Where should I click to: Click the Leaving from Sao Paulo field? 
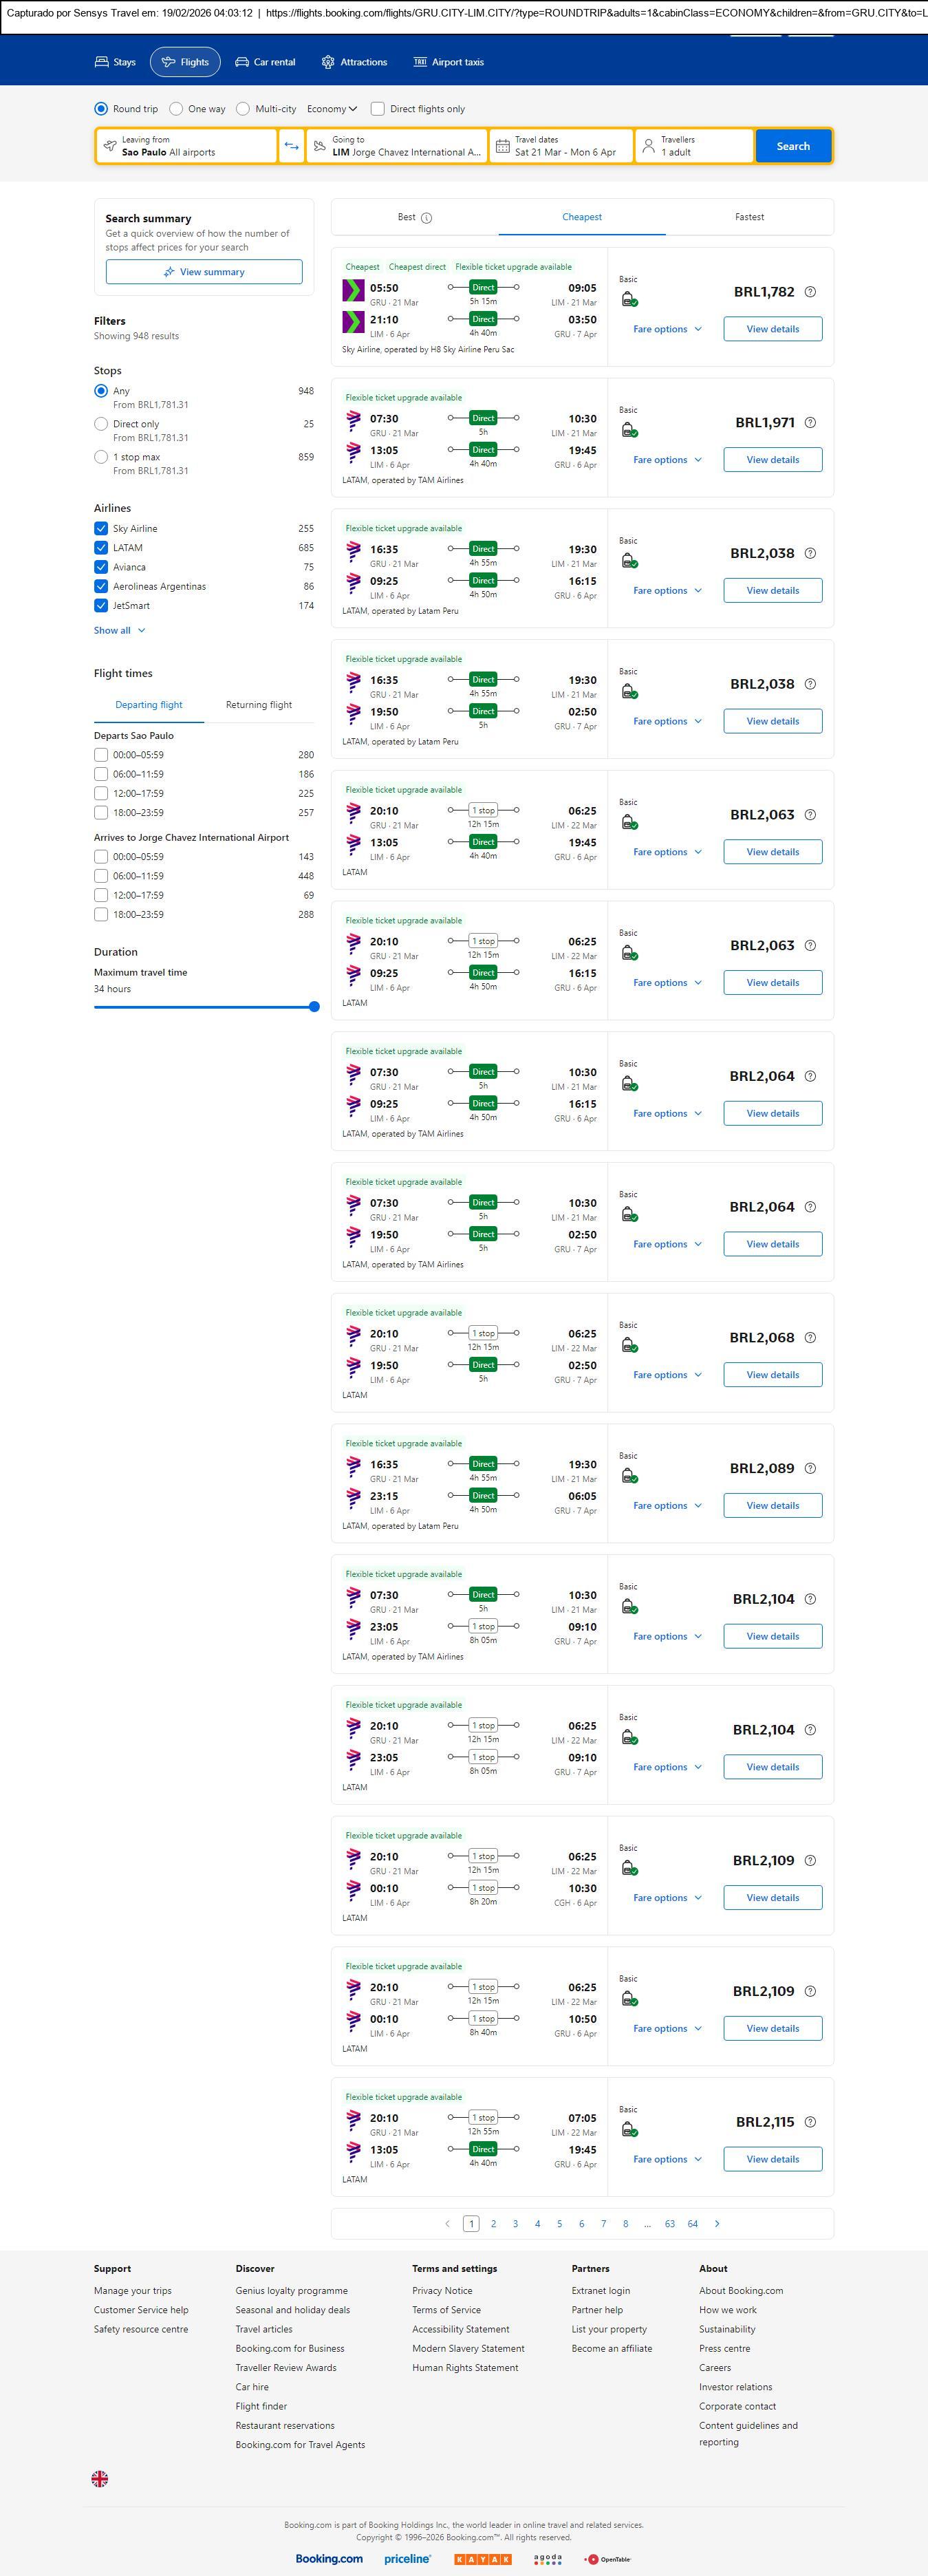pyautogui.click(x=186, y=146)
